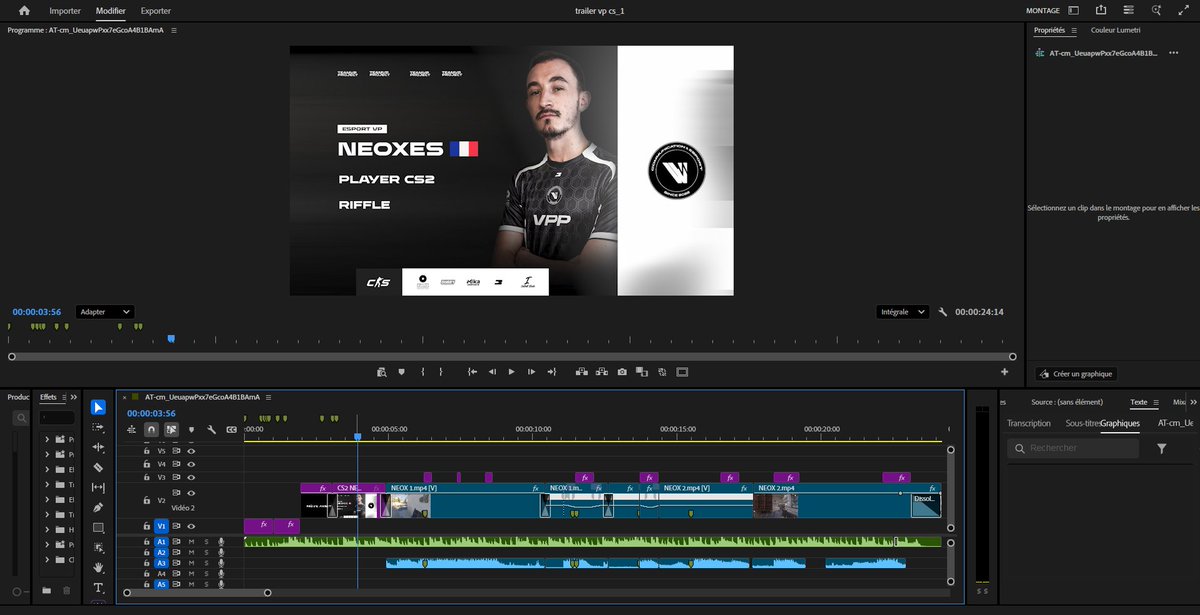The width and height of the screenshot is (1200, 615).
Task: Hide track V1 with eye icon
Action: point(191,525)
